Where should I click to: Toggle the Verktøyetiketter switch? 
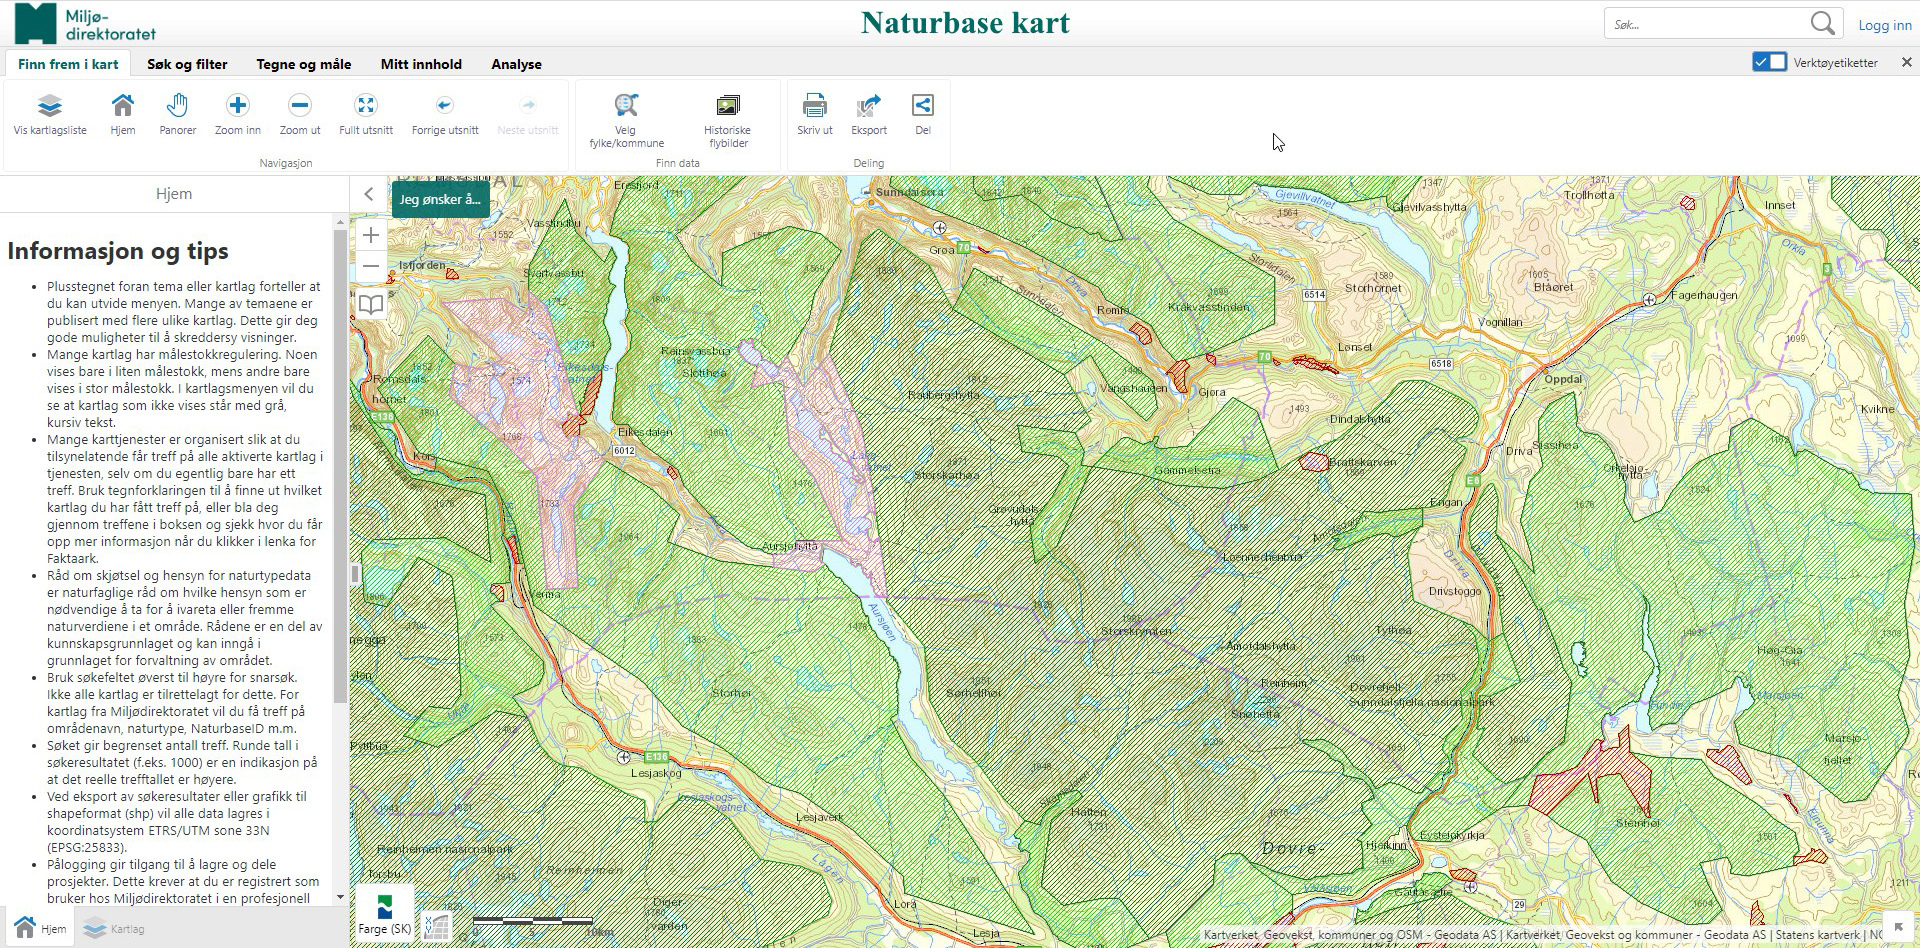tap(1769, 62)
